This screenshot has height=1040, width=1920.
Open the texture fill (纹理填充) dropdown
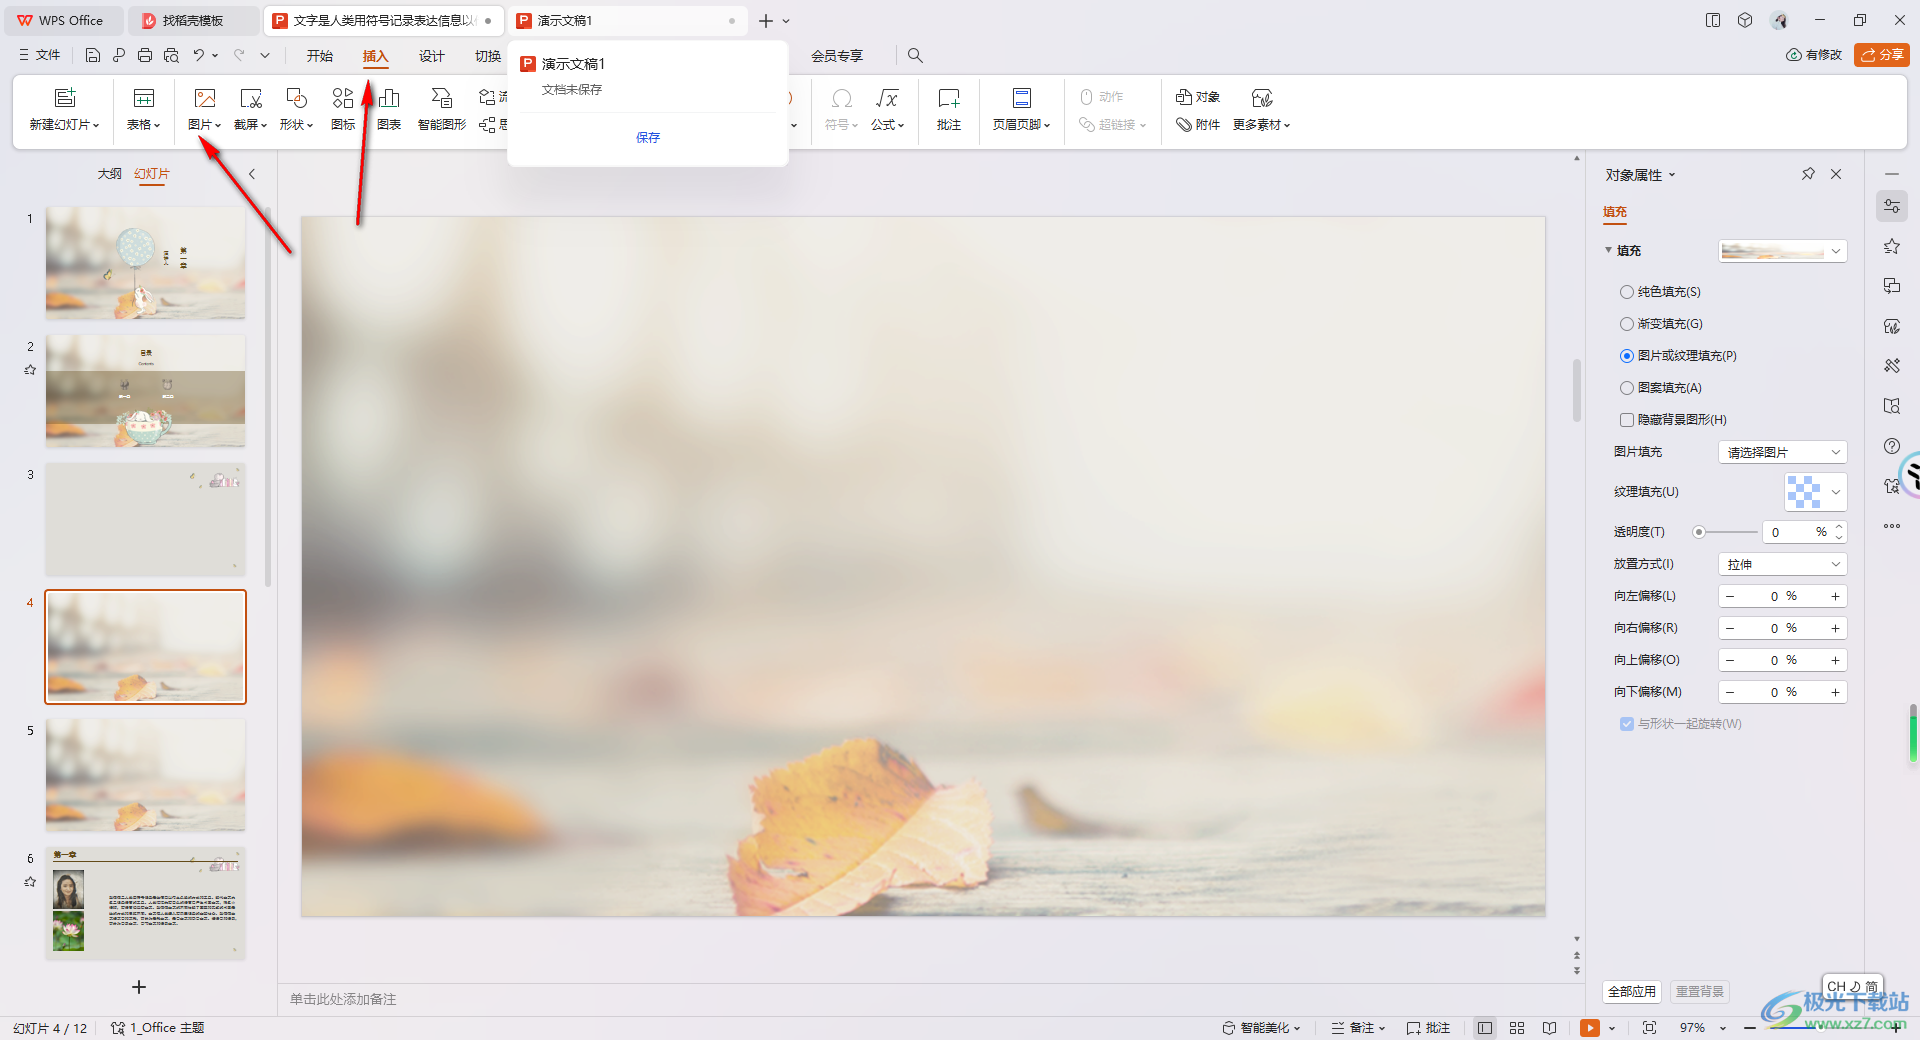coord(1816,492)
